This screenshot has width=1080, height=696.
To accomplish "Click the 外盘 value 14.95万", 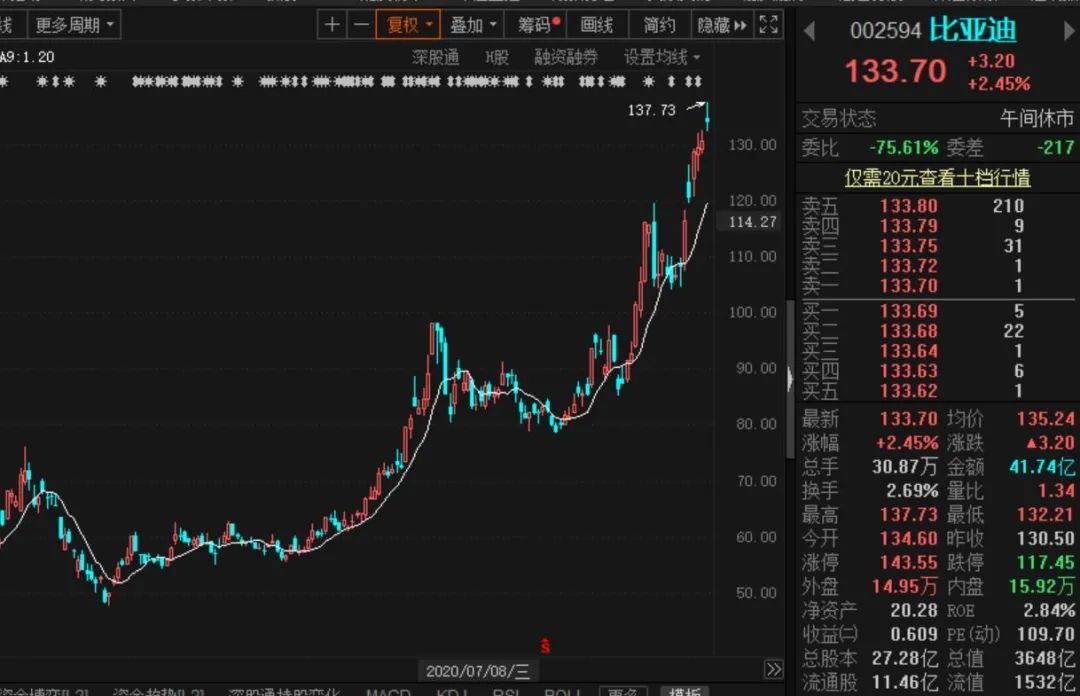I will [905, 586].
